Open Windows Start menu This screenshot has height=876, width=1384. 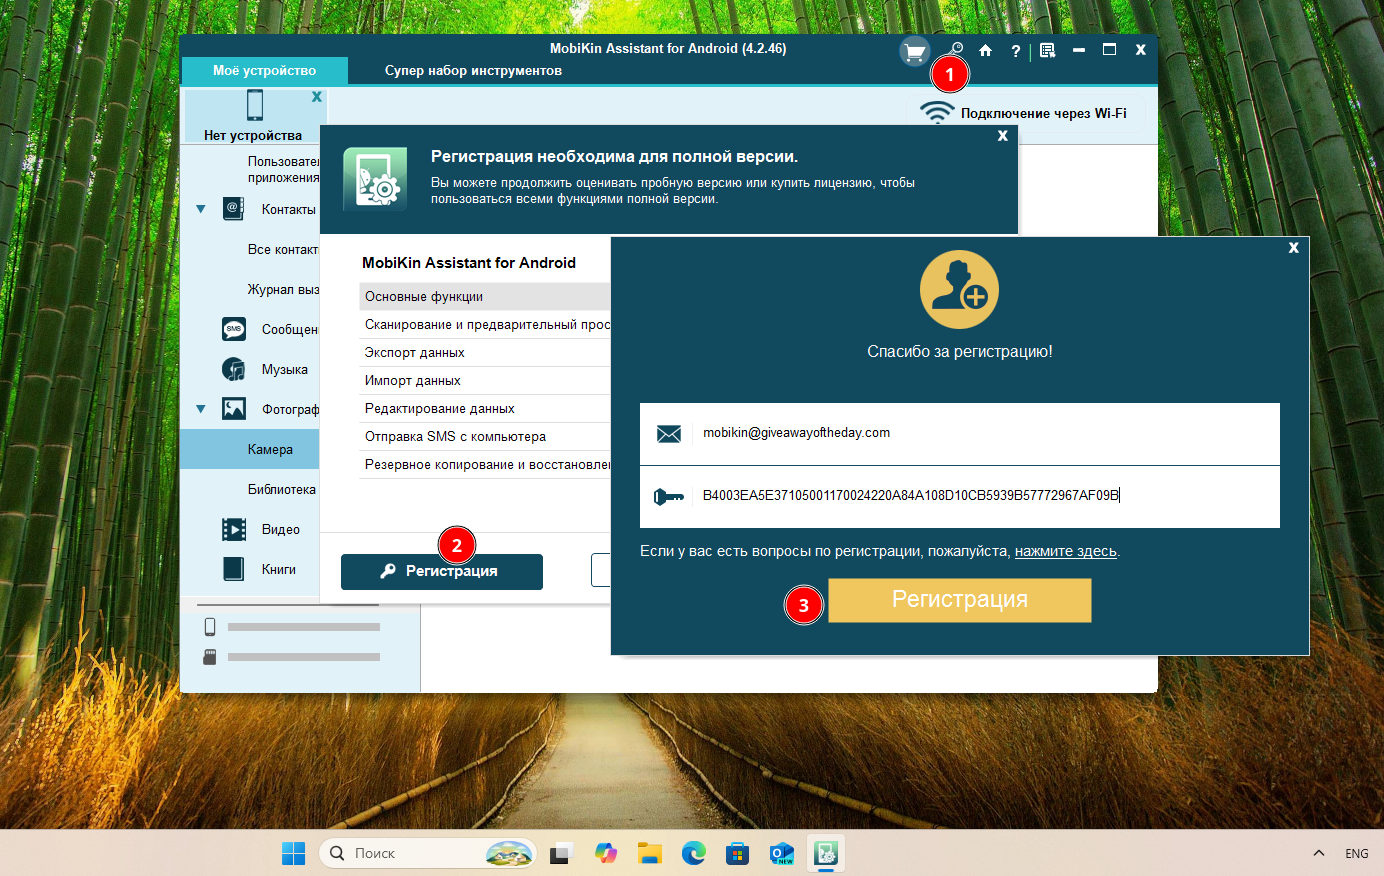pos(293,853)
